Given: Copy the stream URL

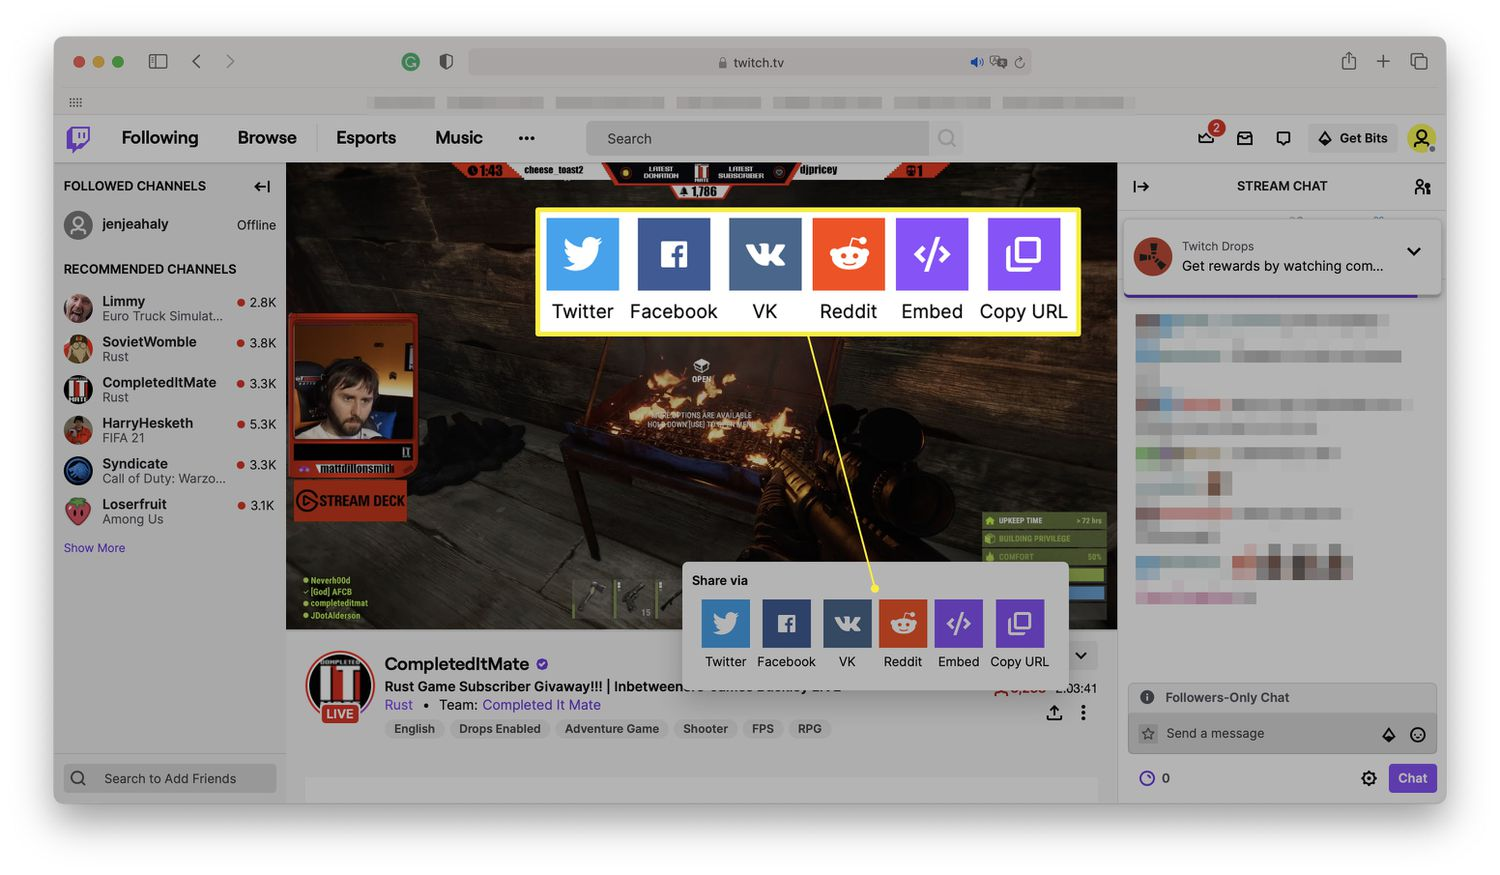Looking at the screenshot, I should coord(1018,623).
